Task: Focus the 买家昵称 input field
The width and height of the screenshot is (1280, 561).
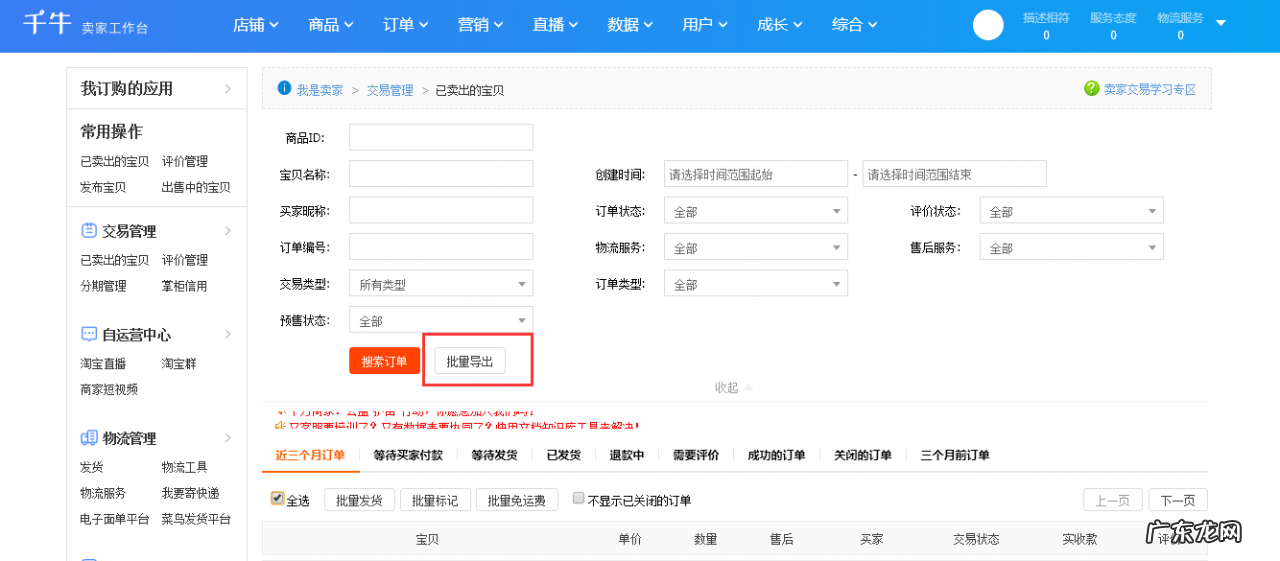Action: click(x=441, y=211)
